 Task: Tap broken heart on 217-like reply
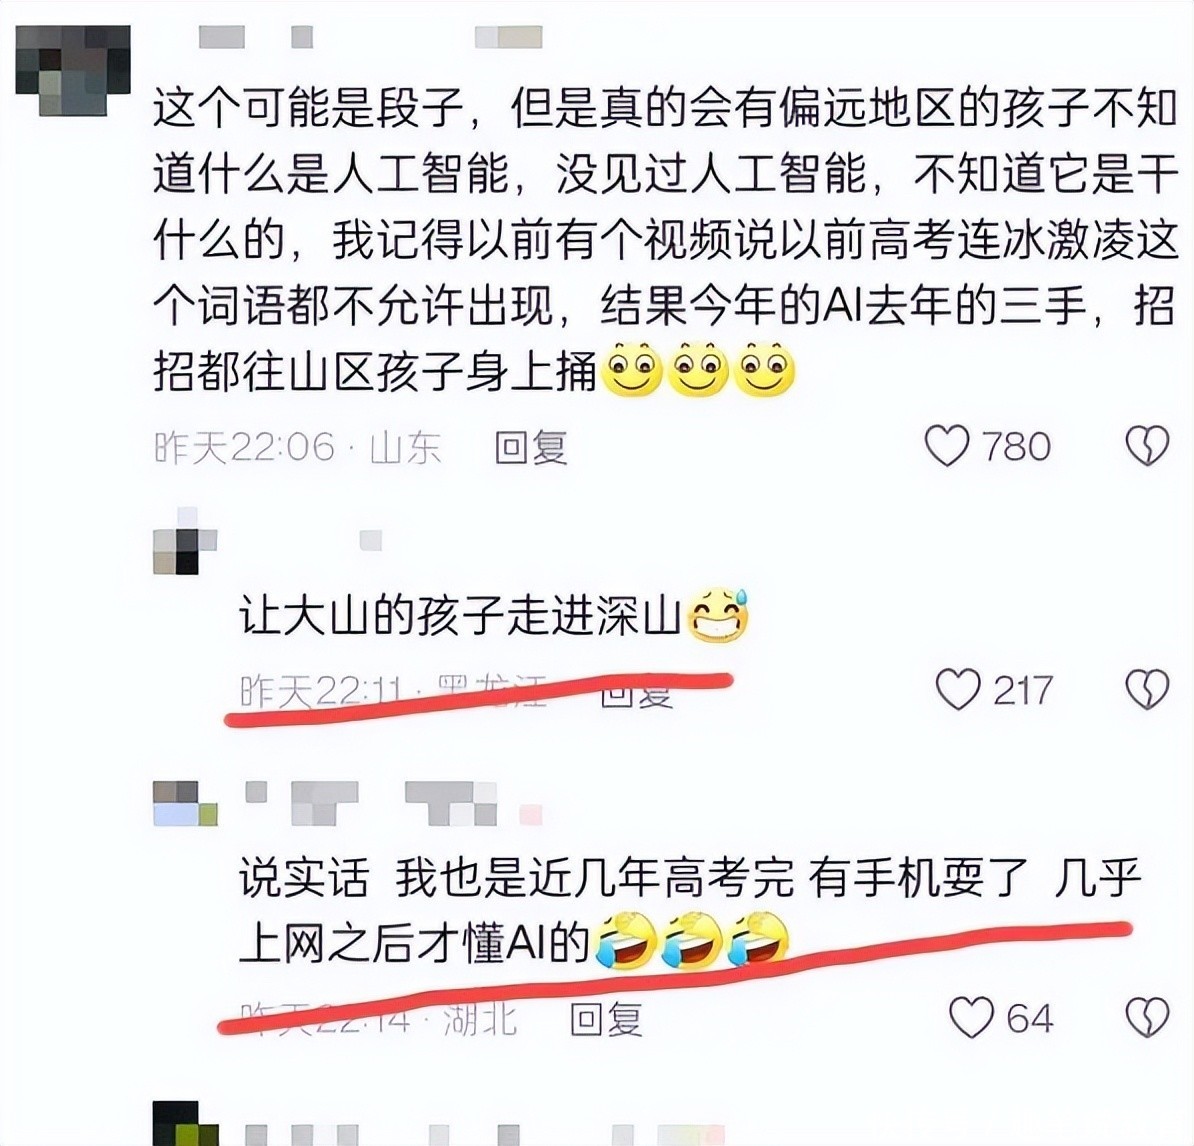(1147, 689)
